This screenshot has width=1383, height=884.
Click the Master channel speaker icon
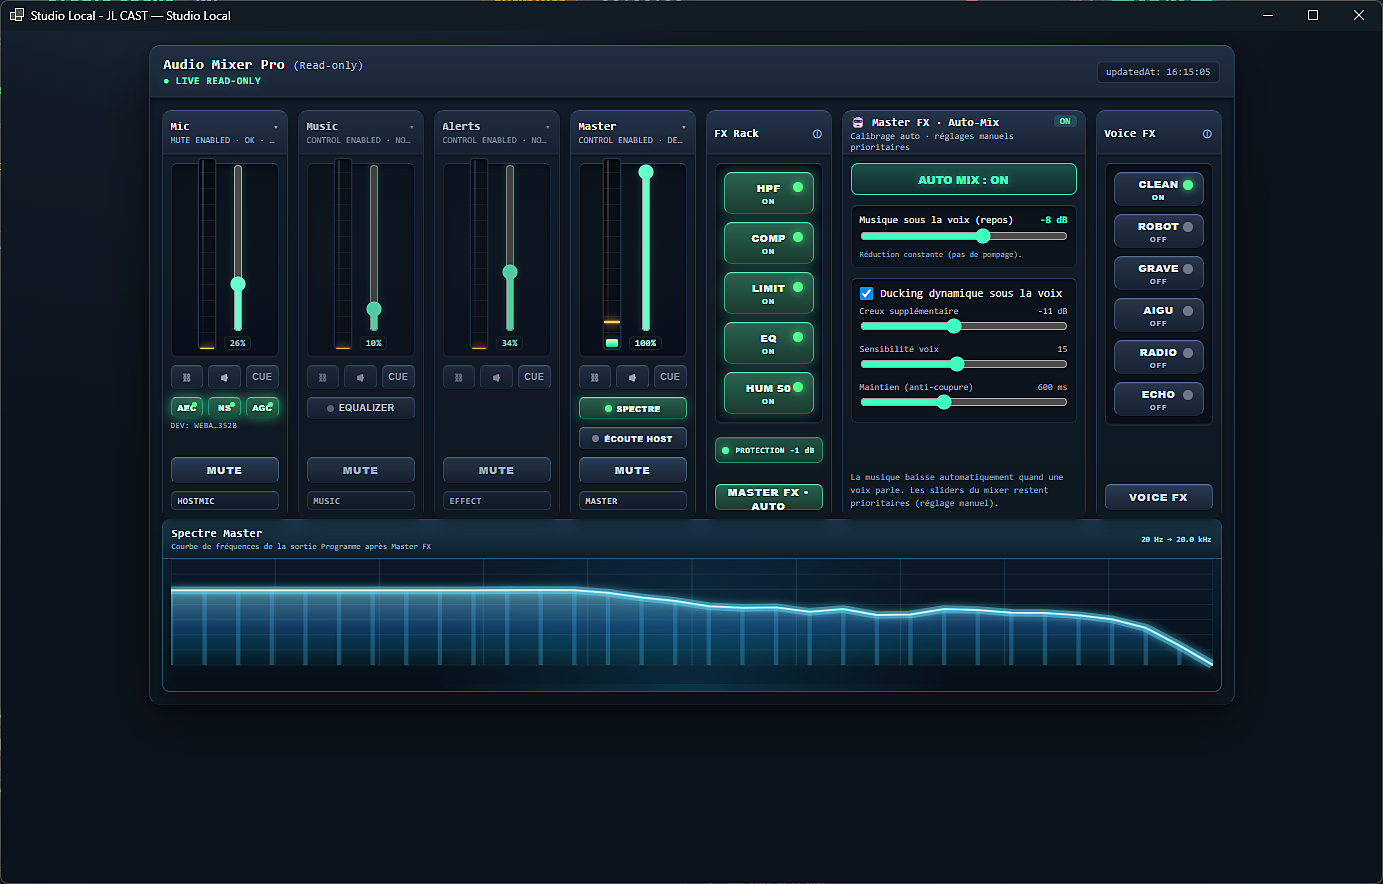[x=633, y=377]
